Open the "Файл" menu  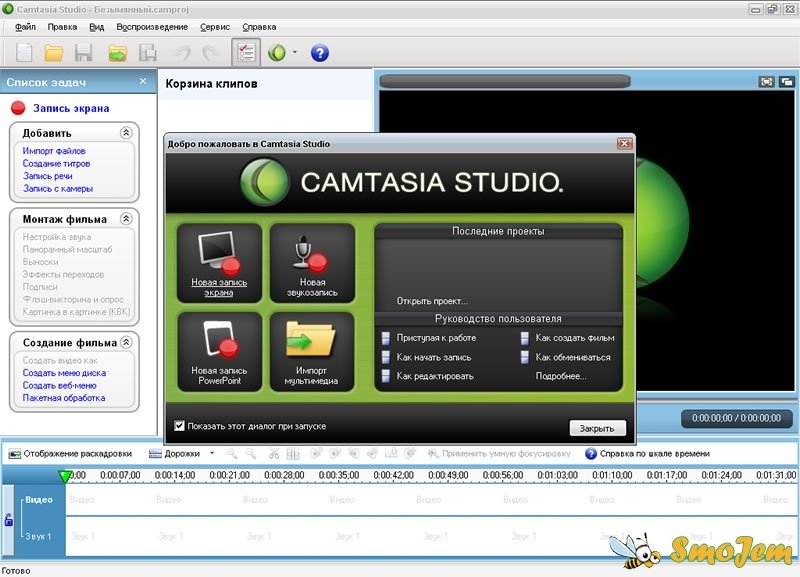25,27
